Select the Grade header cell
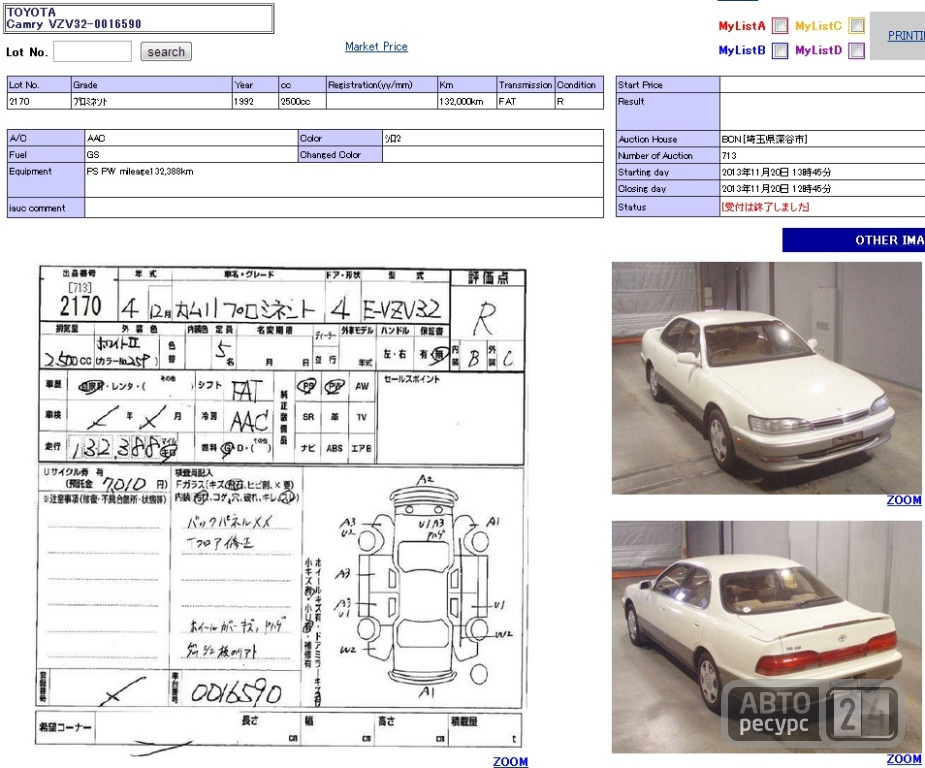The image size is (925, 768). pyautogui.click(x=152, y=84)
